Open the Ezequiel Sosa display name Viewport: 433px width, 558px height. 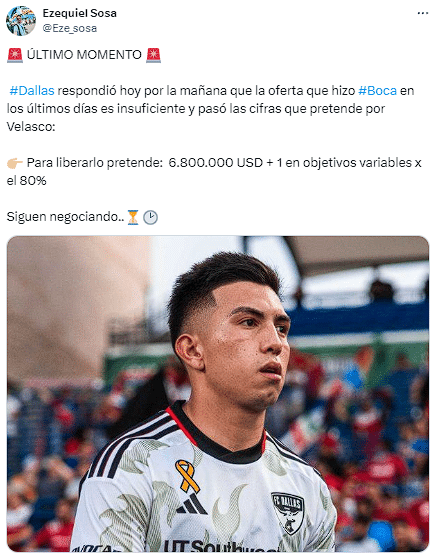[x=80, y=13]
